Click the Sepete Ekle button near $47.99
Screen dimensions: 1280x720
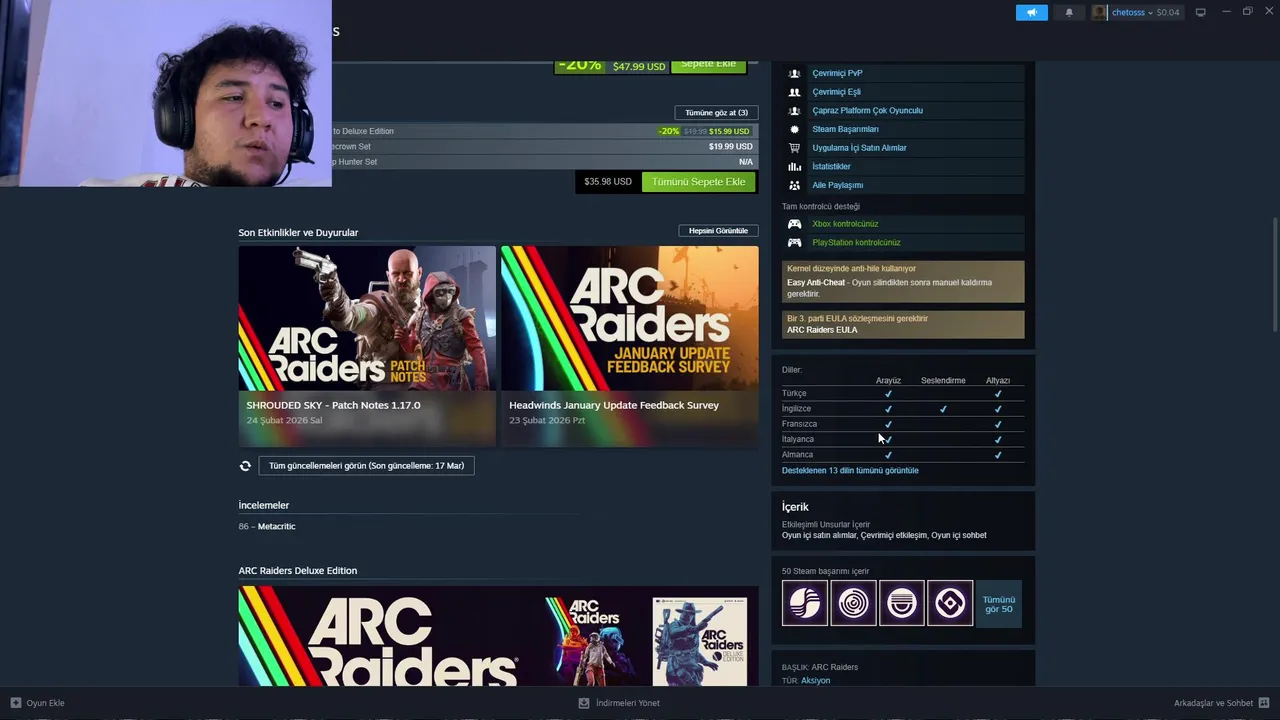[708, 66]
